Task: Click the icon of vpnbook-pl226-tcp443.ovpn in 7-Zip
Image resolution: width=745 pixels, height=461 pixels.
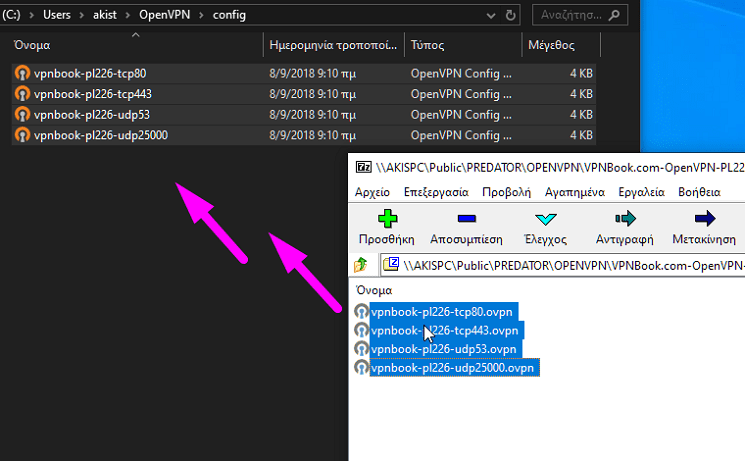Action: click(362, 330)
